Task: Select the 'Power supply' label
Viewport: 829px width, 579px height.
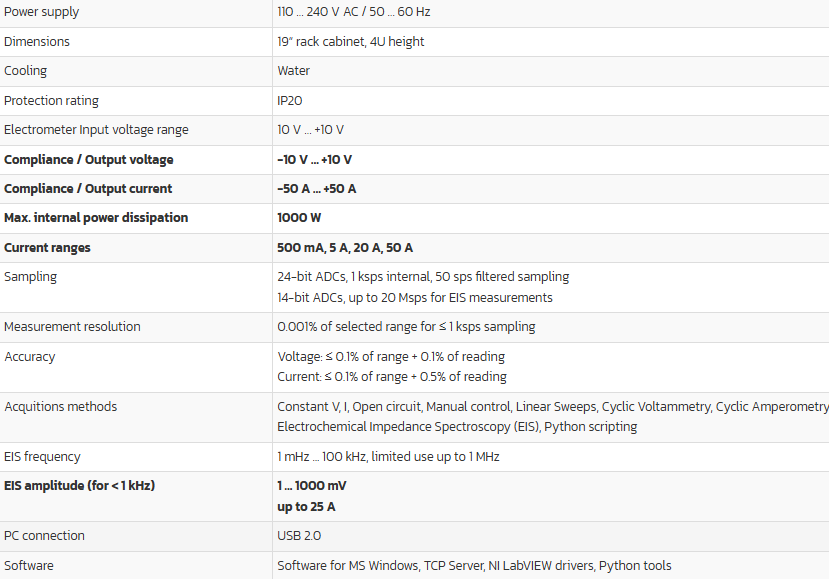Action: pos(41,12)
